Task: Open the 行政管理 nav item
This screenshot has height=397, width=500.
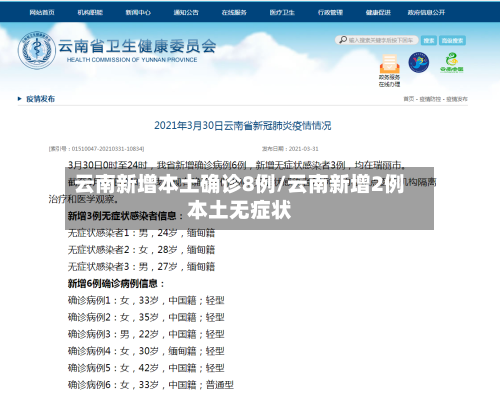Action: click(330, 12)
